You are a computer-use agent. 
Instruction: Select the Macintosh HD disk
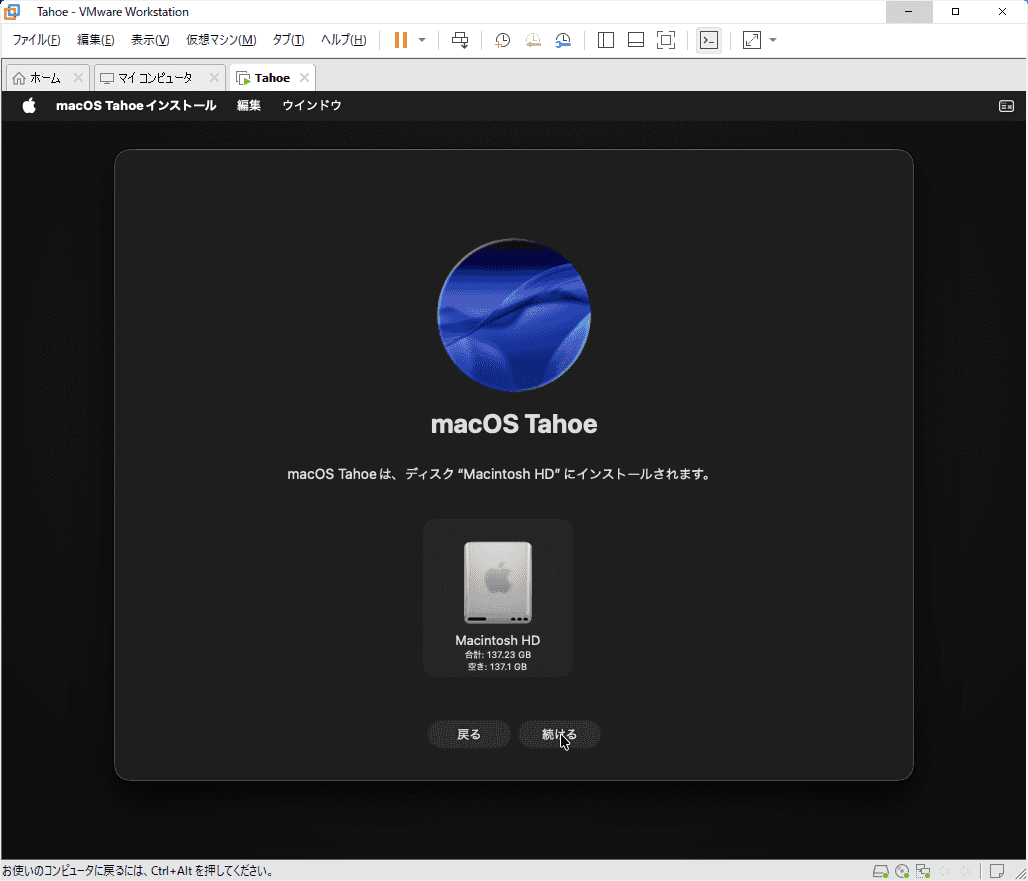498,597
